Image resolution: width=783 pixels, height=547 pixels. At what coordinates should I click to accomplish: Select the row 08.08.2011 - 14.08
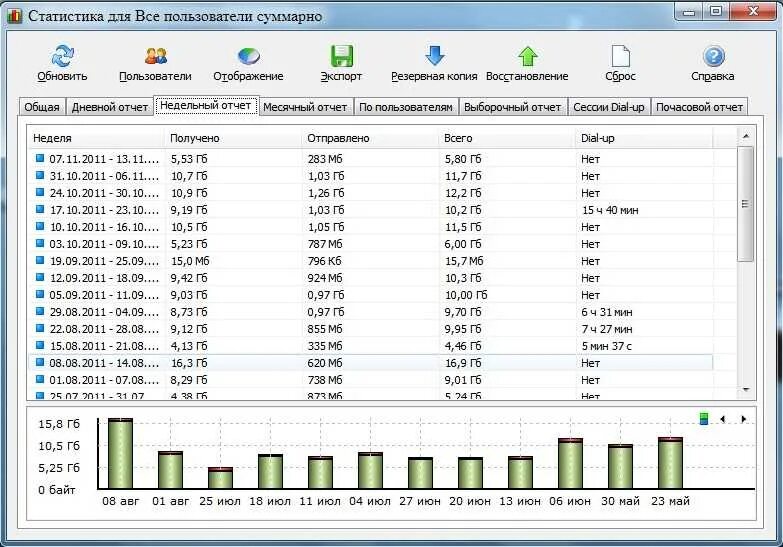(x=371, y=363)
